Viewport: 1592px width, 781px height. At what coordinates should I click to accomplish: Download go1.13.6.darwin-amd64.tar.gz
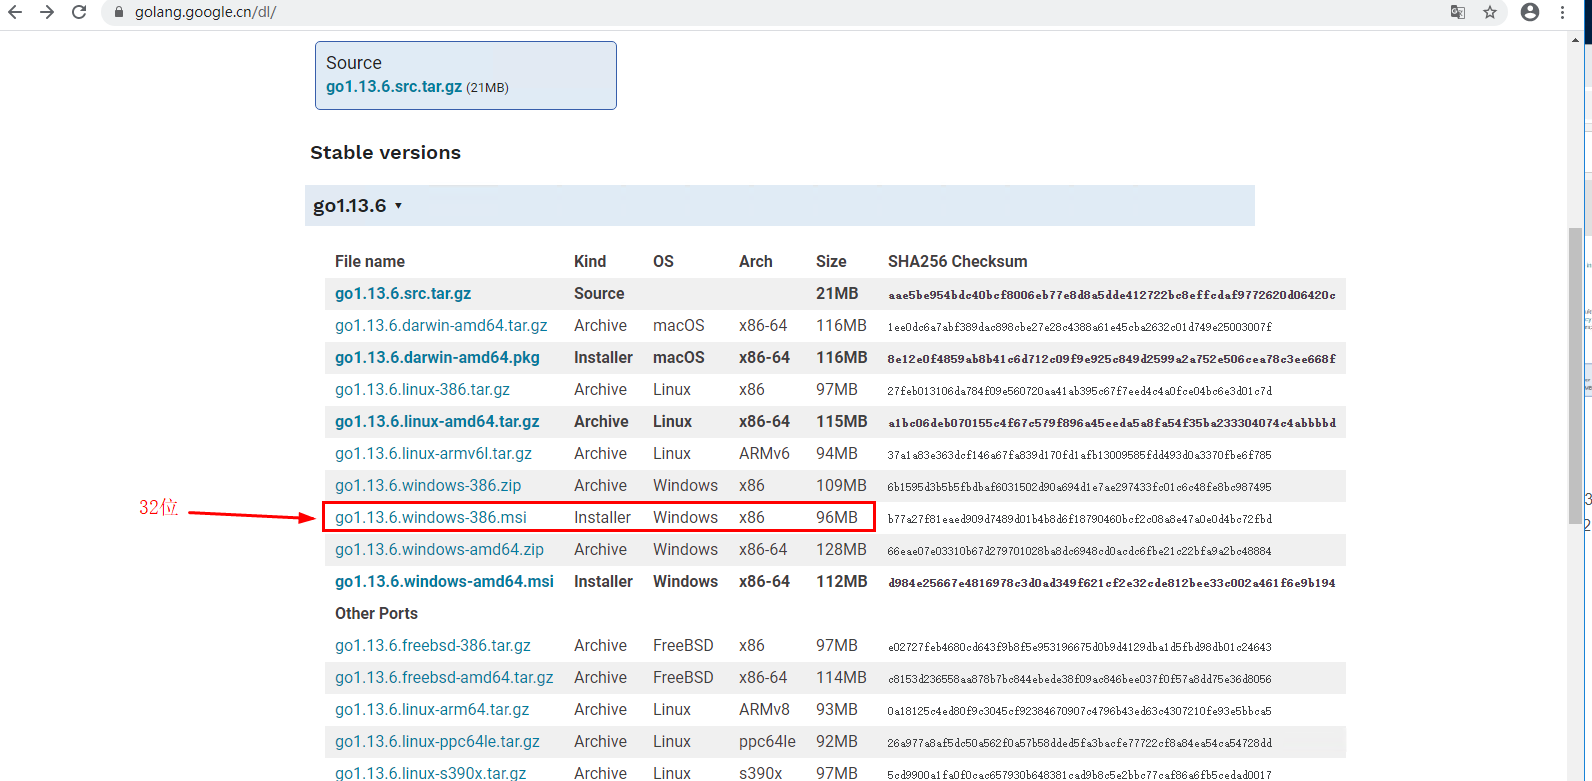441,325
